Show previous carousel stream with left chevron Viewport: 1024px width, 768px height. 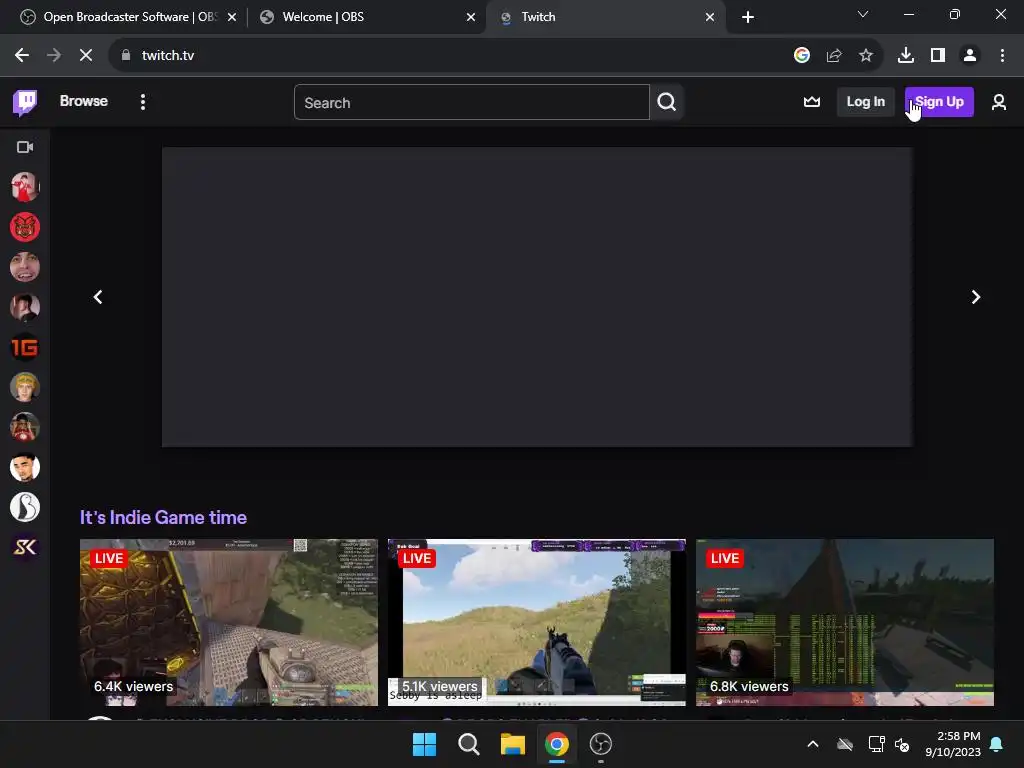tap(98, 297)
